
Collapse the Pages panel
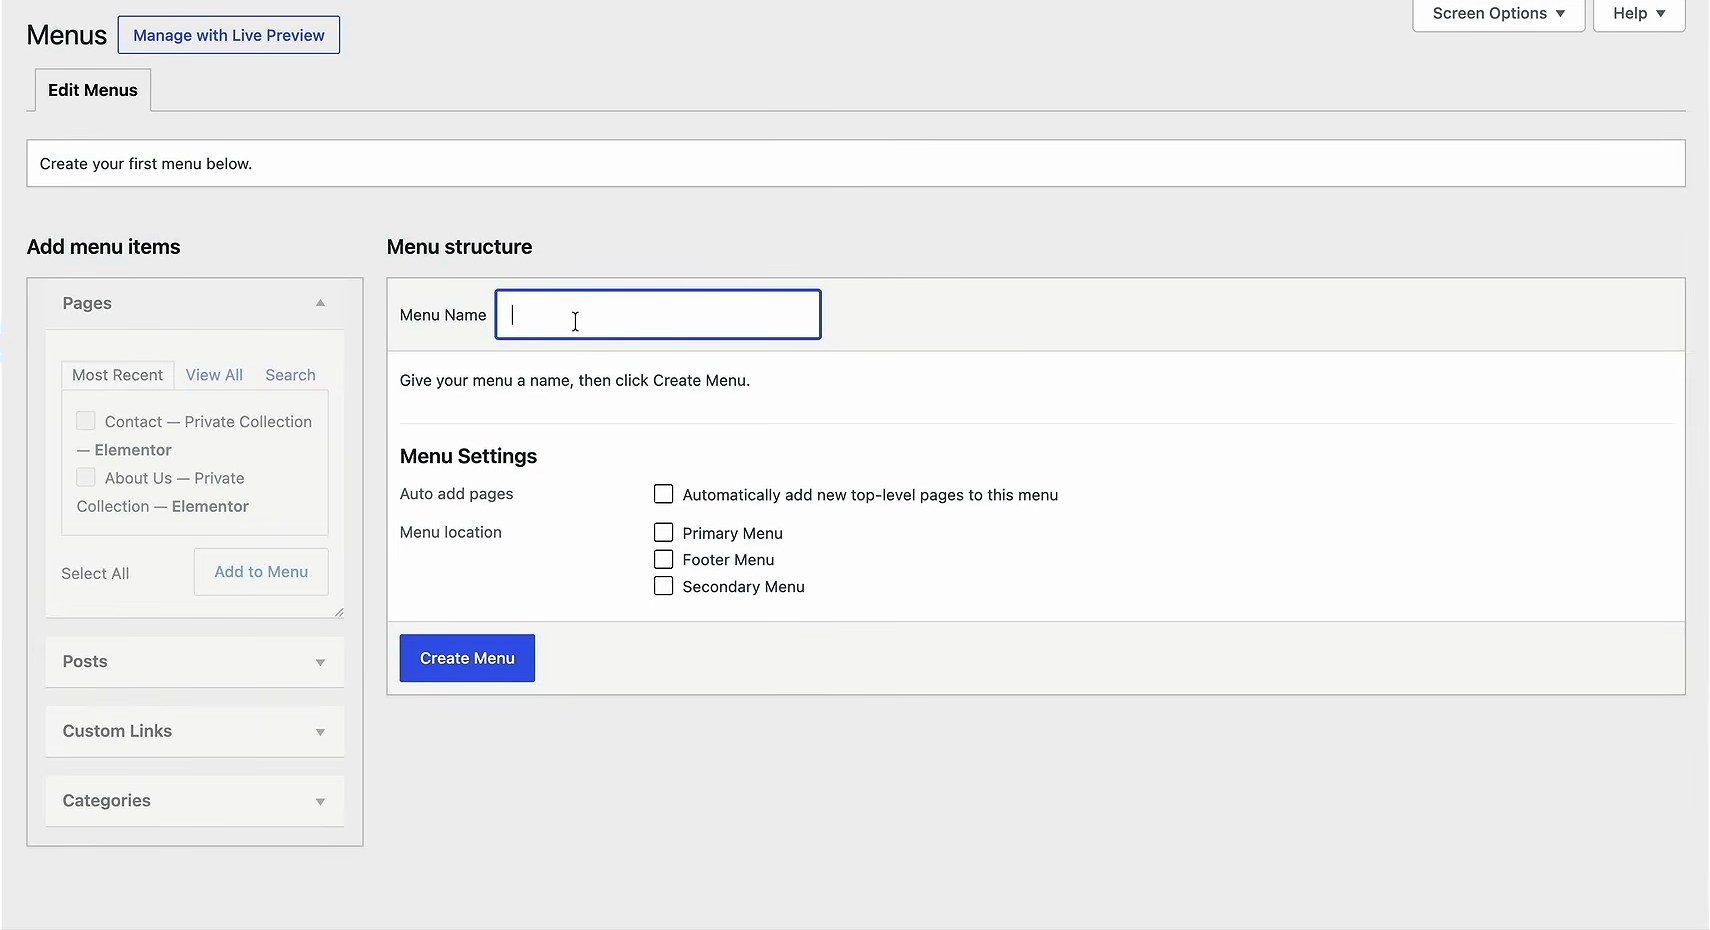click(x=320, y=303)
